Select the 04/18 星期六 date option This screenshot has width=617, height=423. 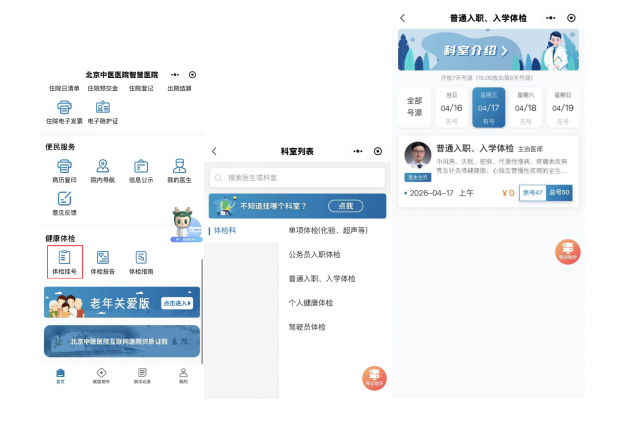click(x=523, y=107)
